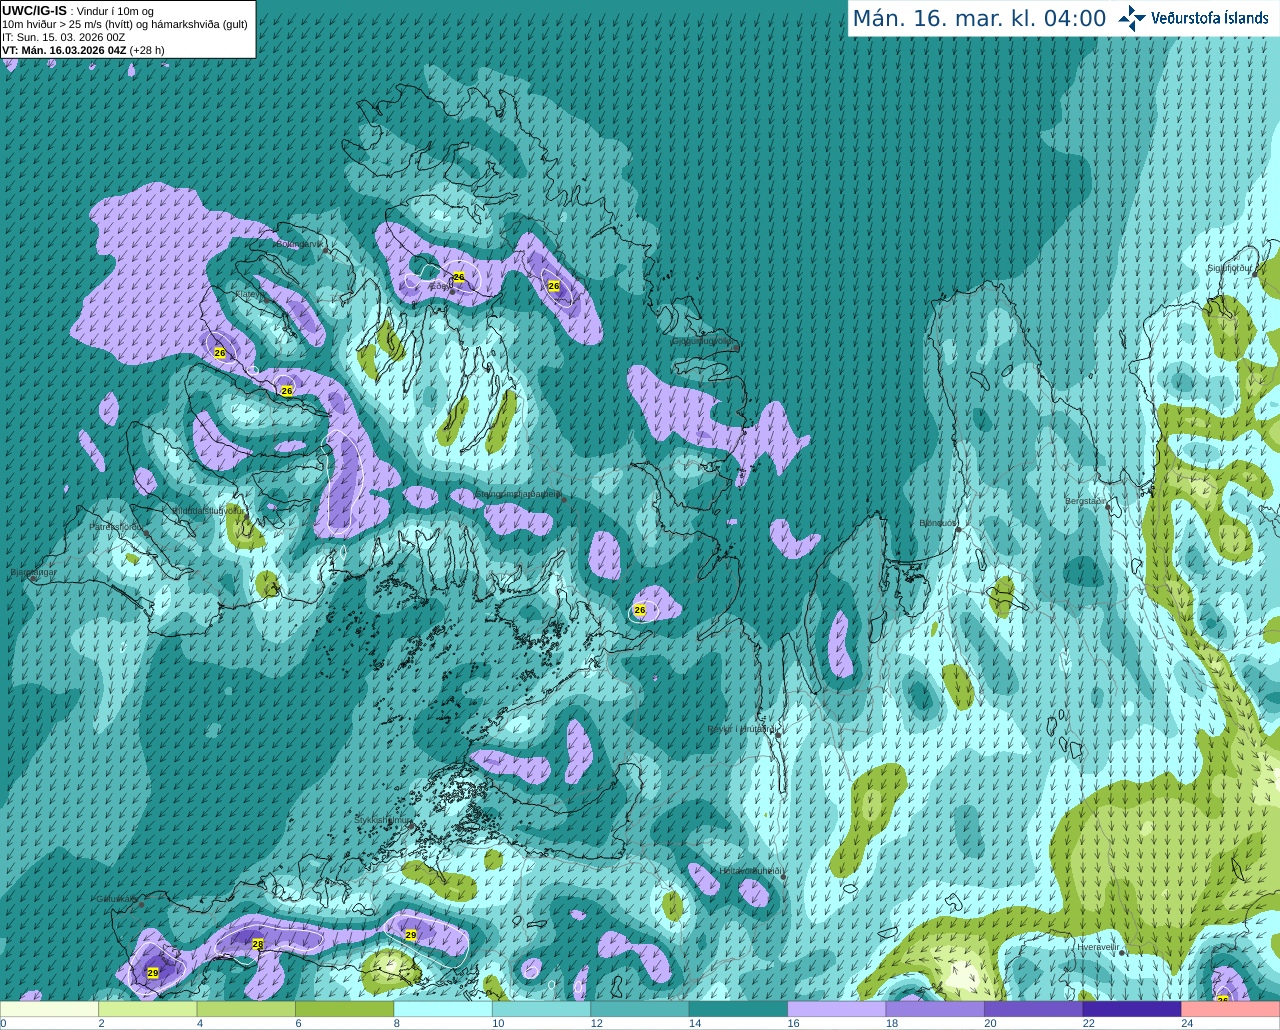Click the legend tick label 20

pyautogui.click(x=990, y=1023)
